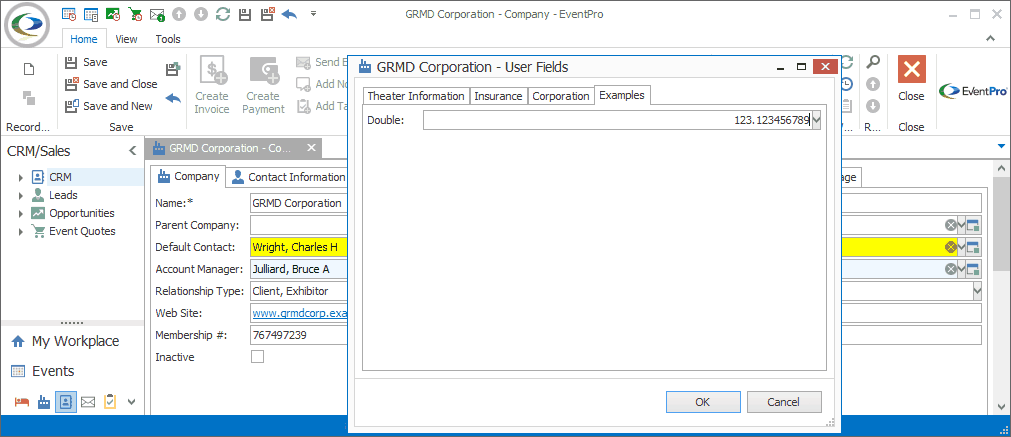Open the envelope mail icon in quick-access bar
1011x437 pixels.
(x=157, y=14)
